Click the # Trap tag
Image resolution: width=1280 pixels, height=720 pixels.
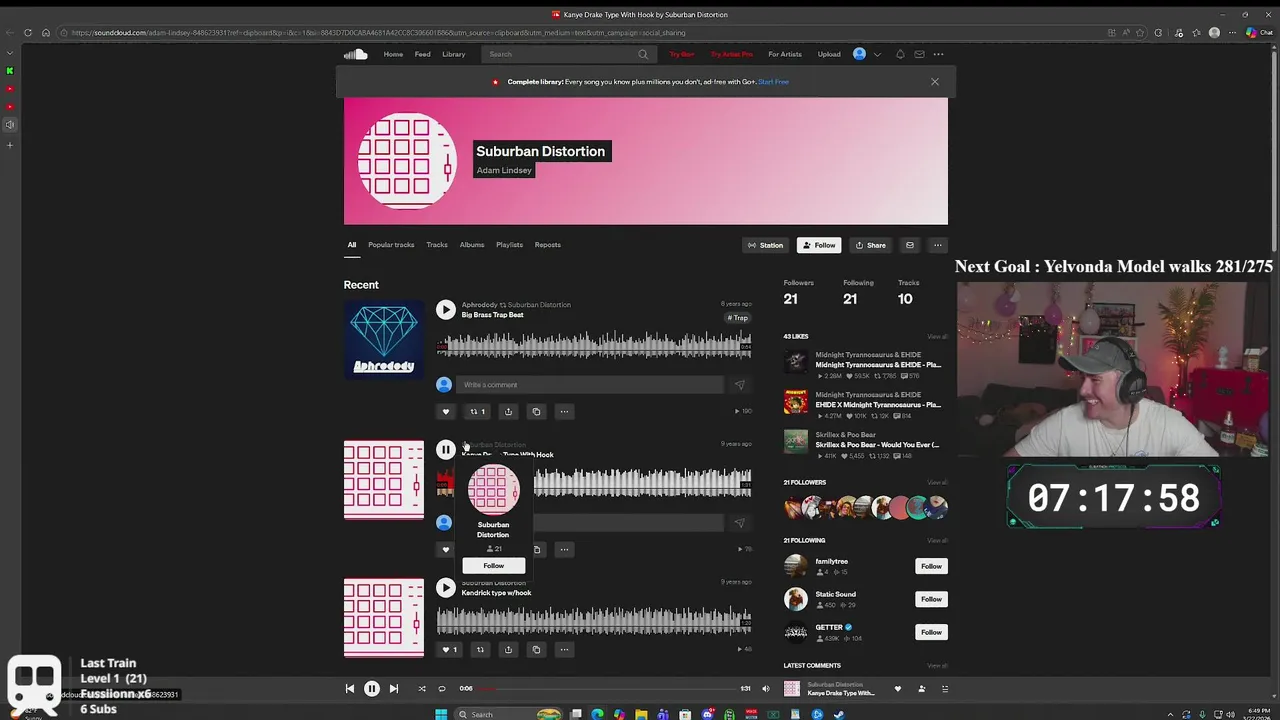tap(738, 318)
